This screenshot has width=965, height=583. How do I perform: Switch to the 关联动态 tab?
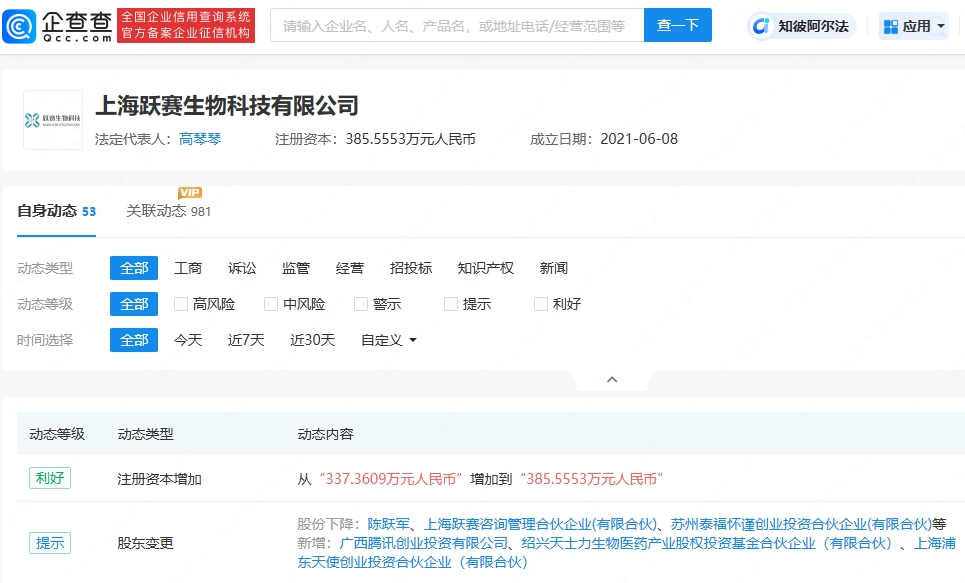pyautogui.click(x=157, y=211)
